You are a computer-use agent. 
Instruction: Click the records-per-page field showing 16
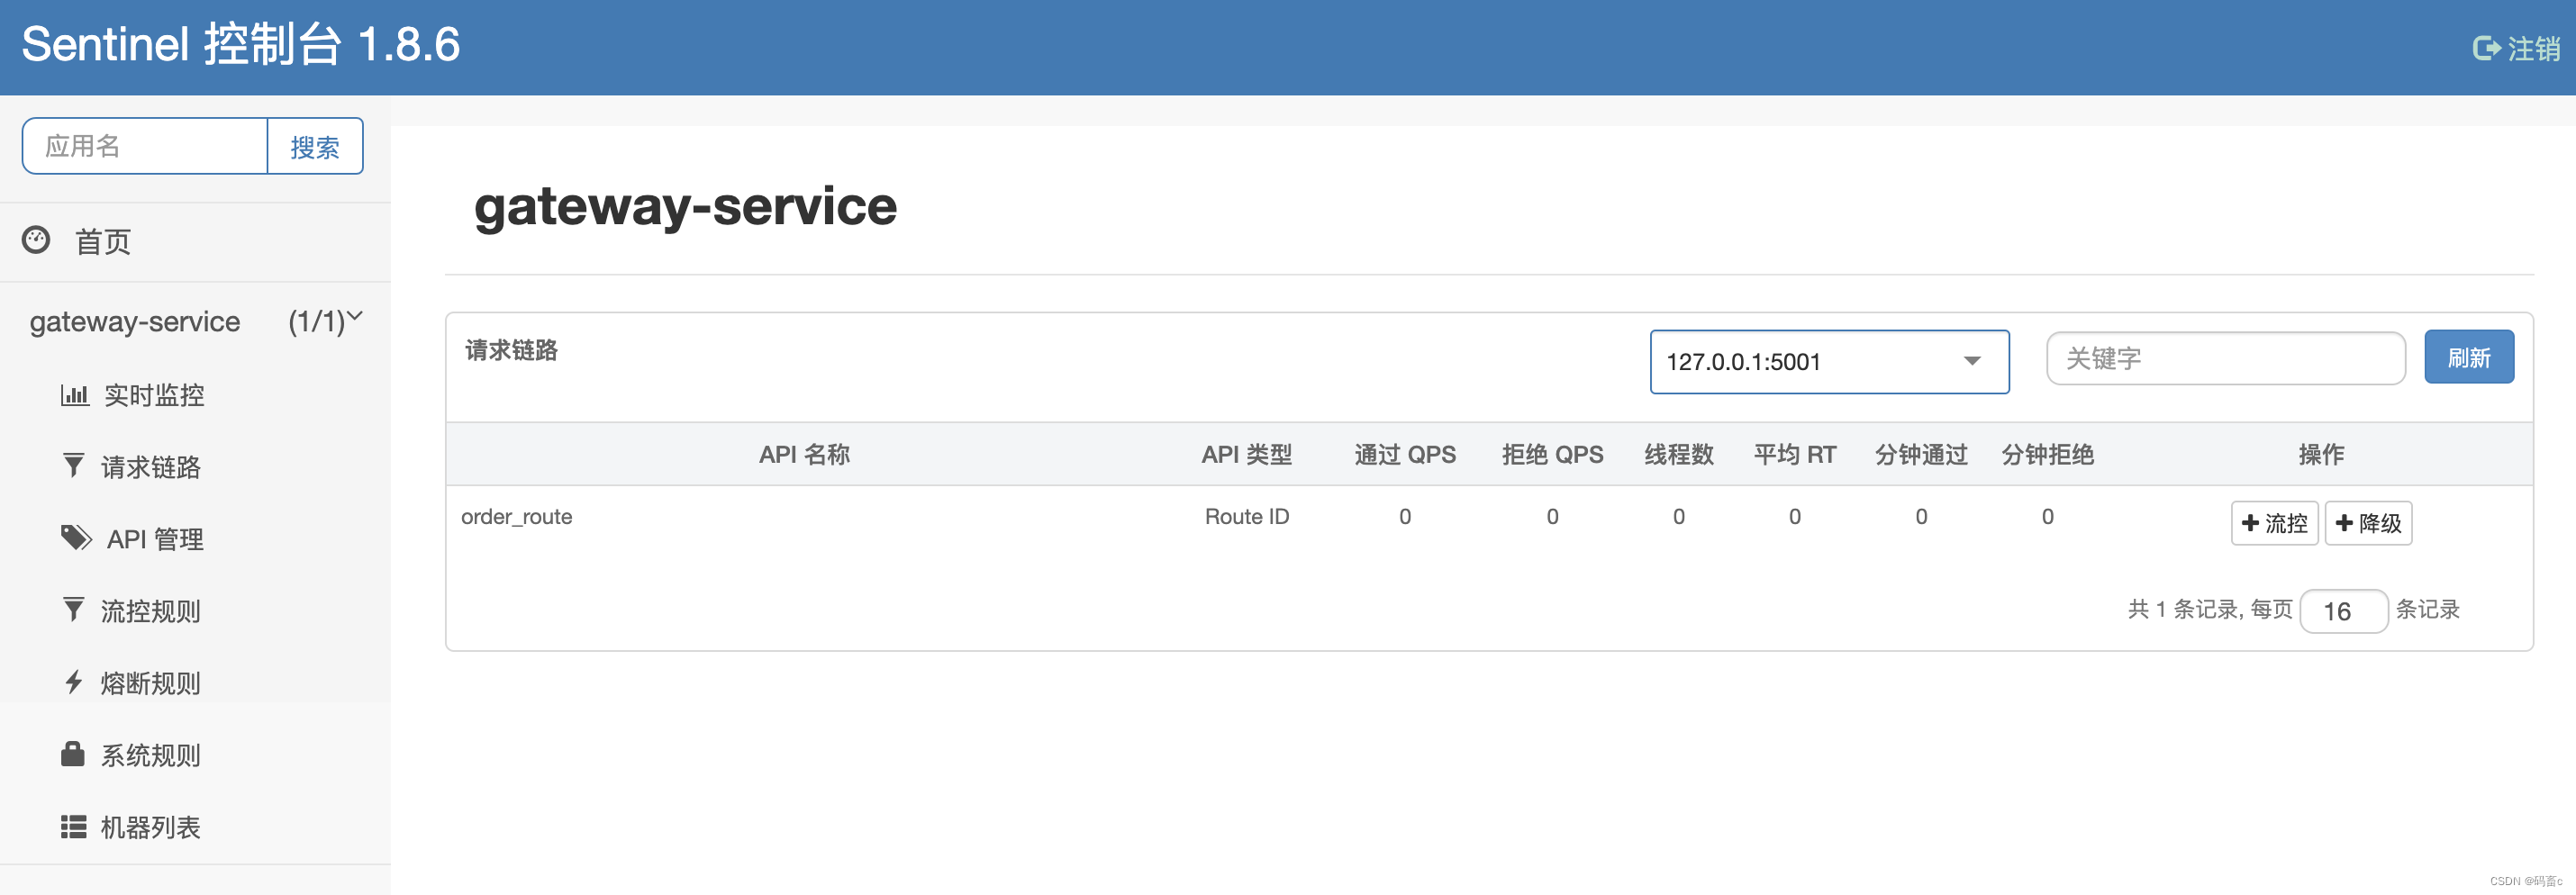pos(2343,611)
